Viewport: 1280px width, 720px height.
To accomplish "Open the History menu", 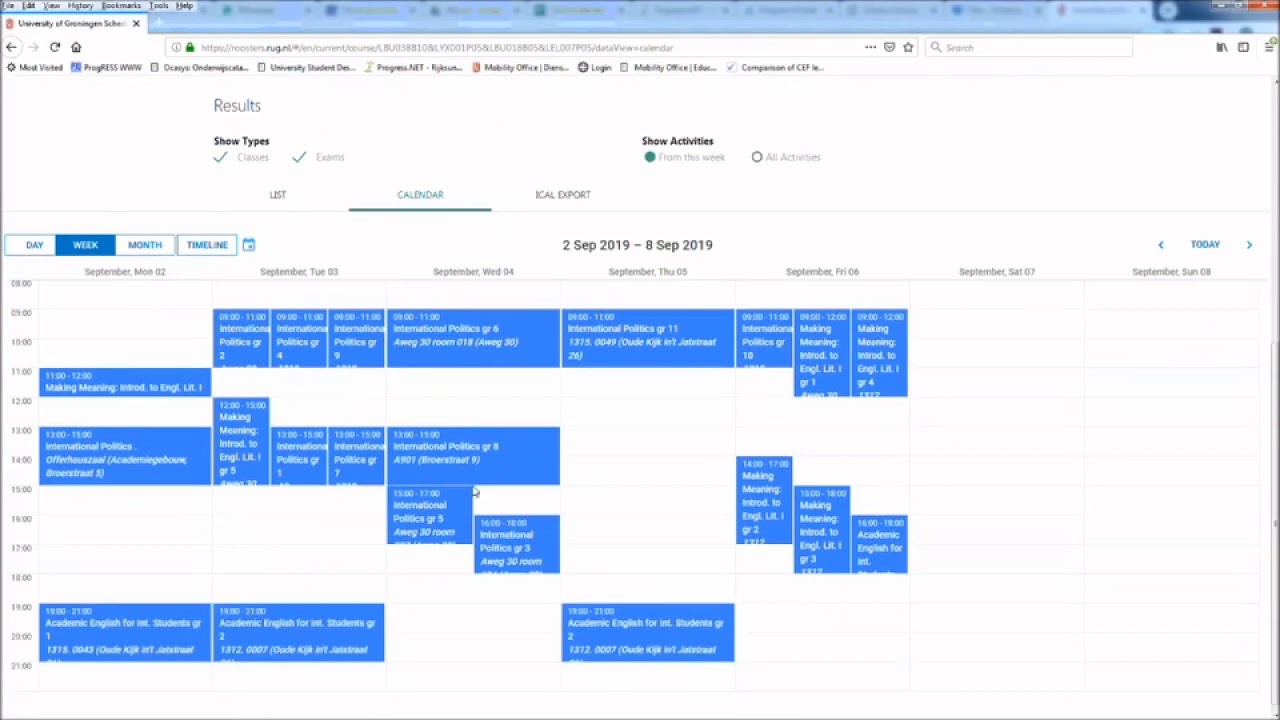I will click(x=80, y=6).
